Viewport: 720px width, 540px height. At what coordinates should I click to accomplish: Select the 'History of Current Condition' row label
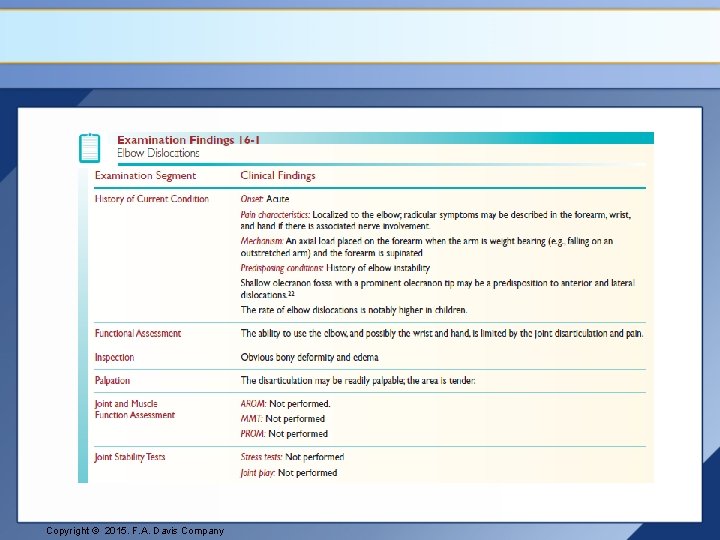coord(152,199)
